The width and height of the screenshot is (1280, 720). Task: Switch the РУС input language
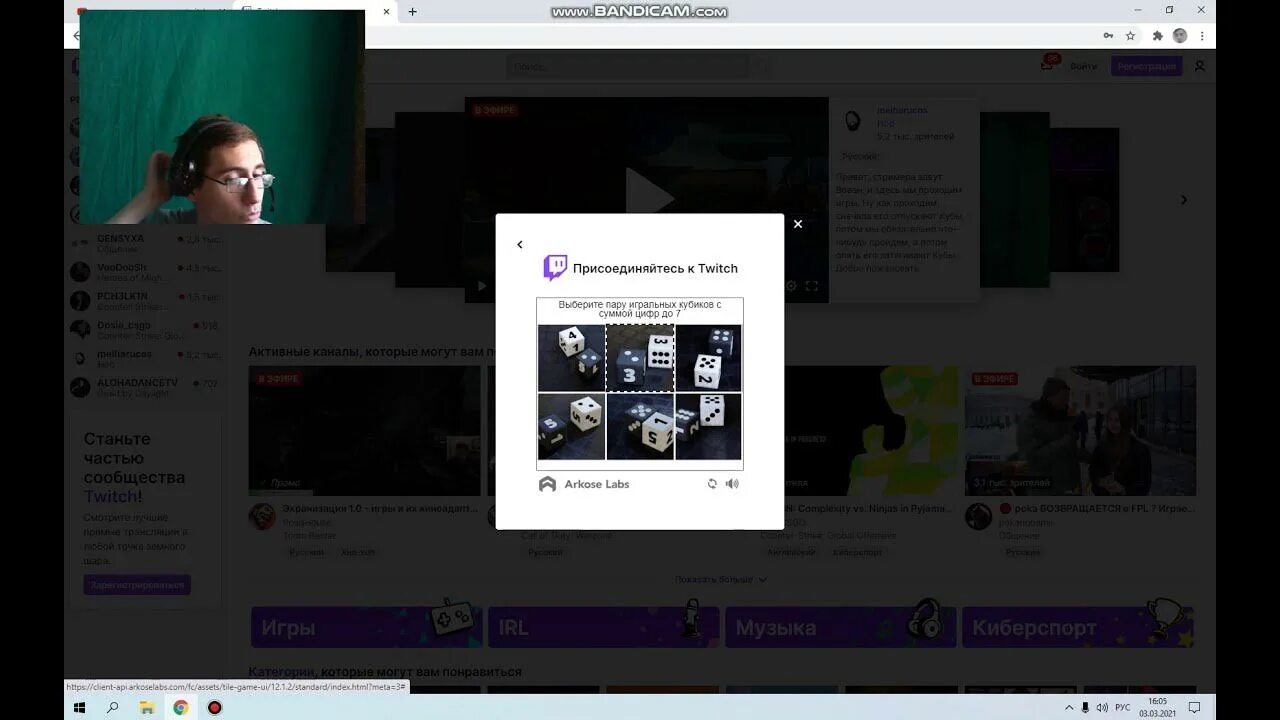click(1123, 708)
